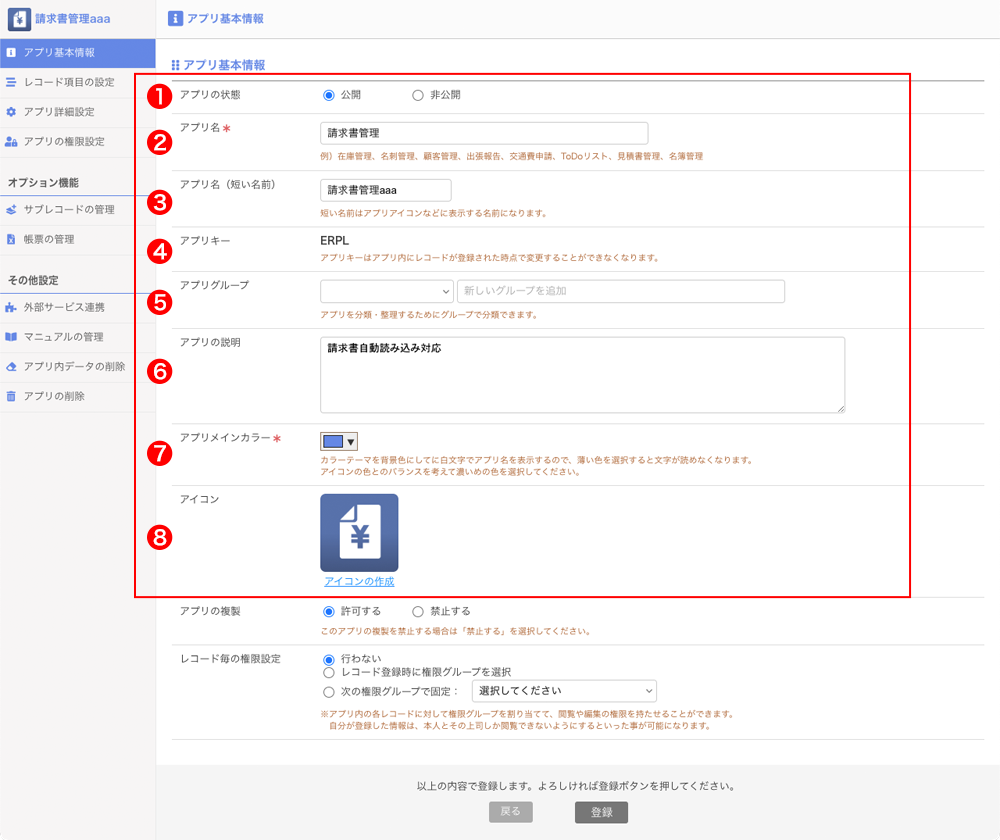
Task: Click the オプション機能 section heading
Action: point(43,182)
